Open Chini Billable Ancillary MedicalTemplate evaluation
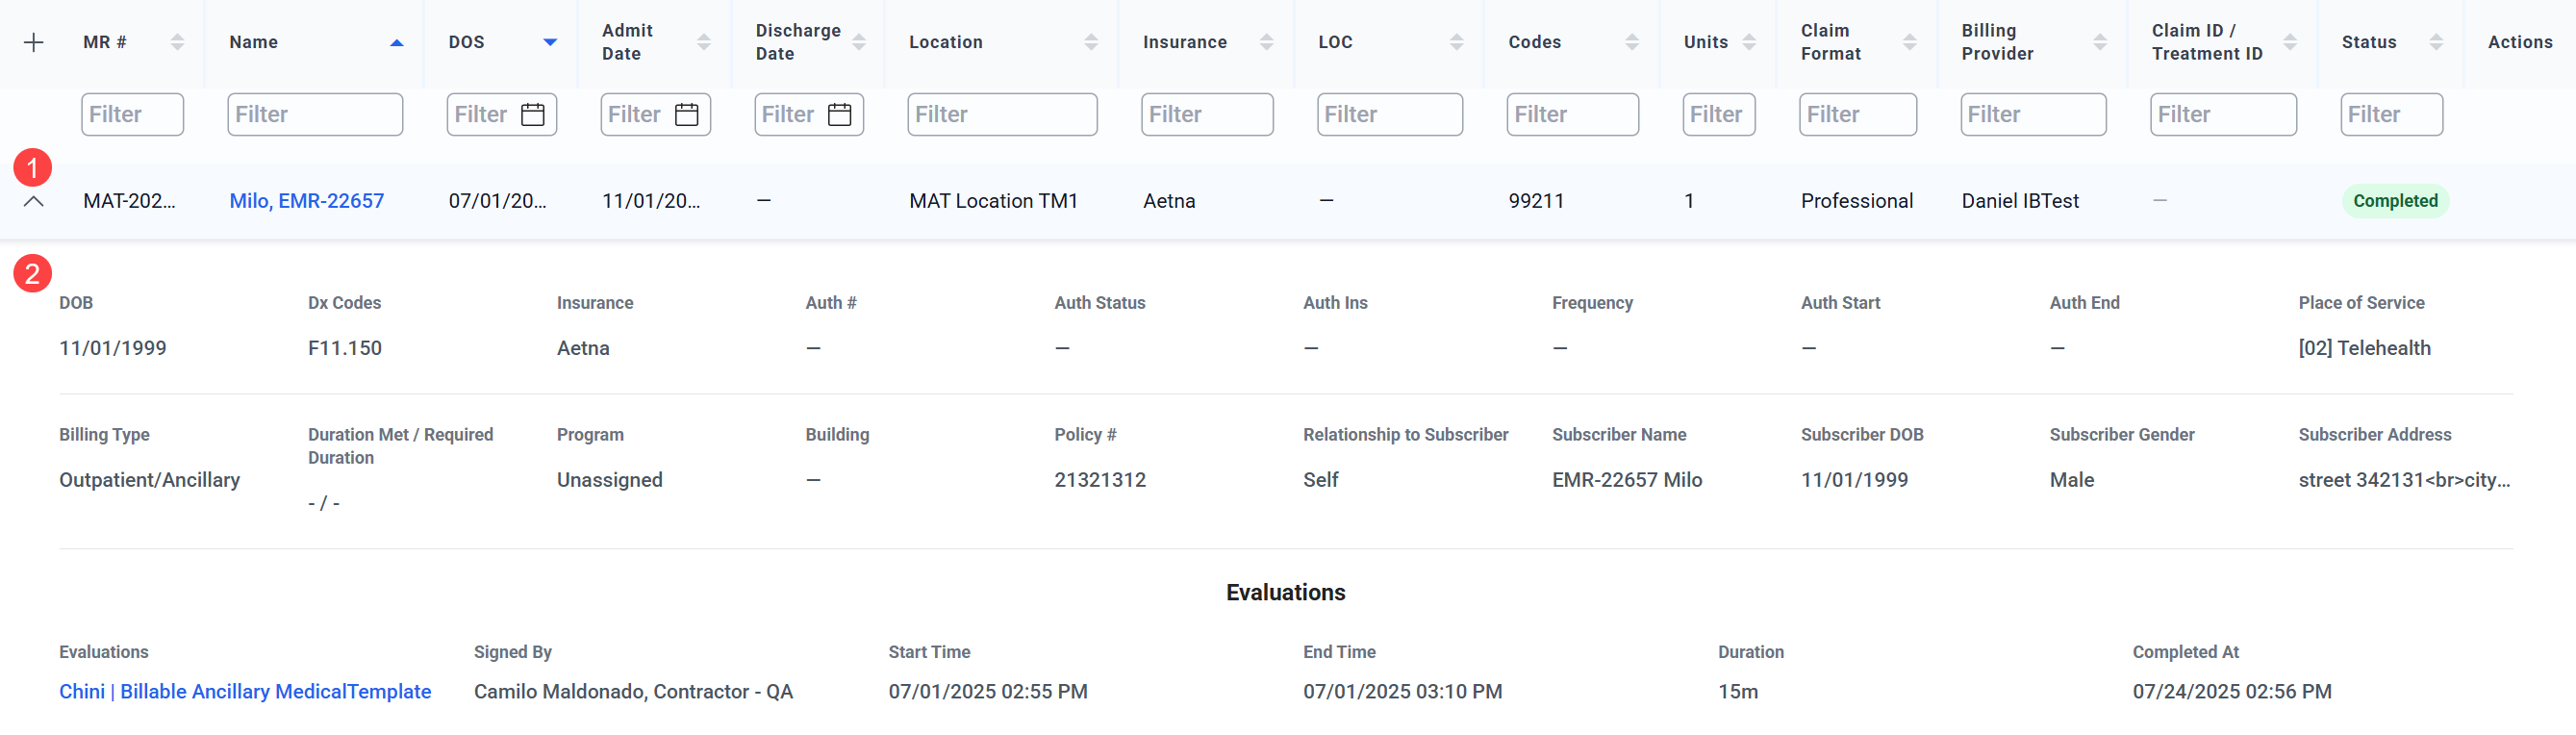The image size is (2576, 735). [245, 691]
